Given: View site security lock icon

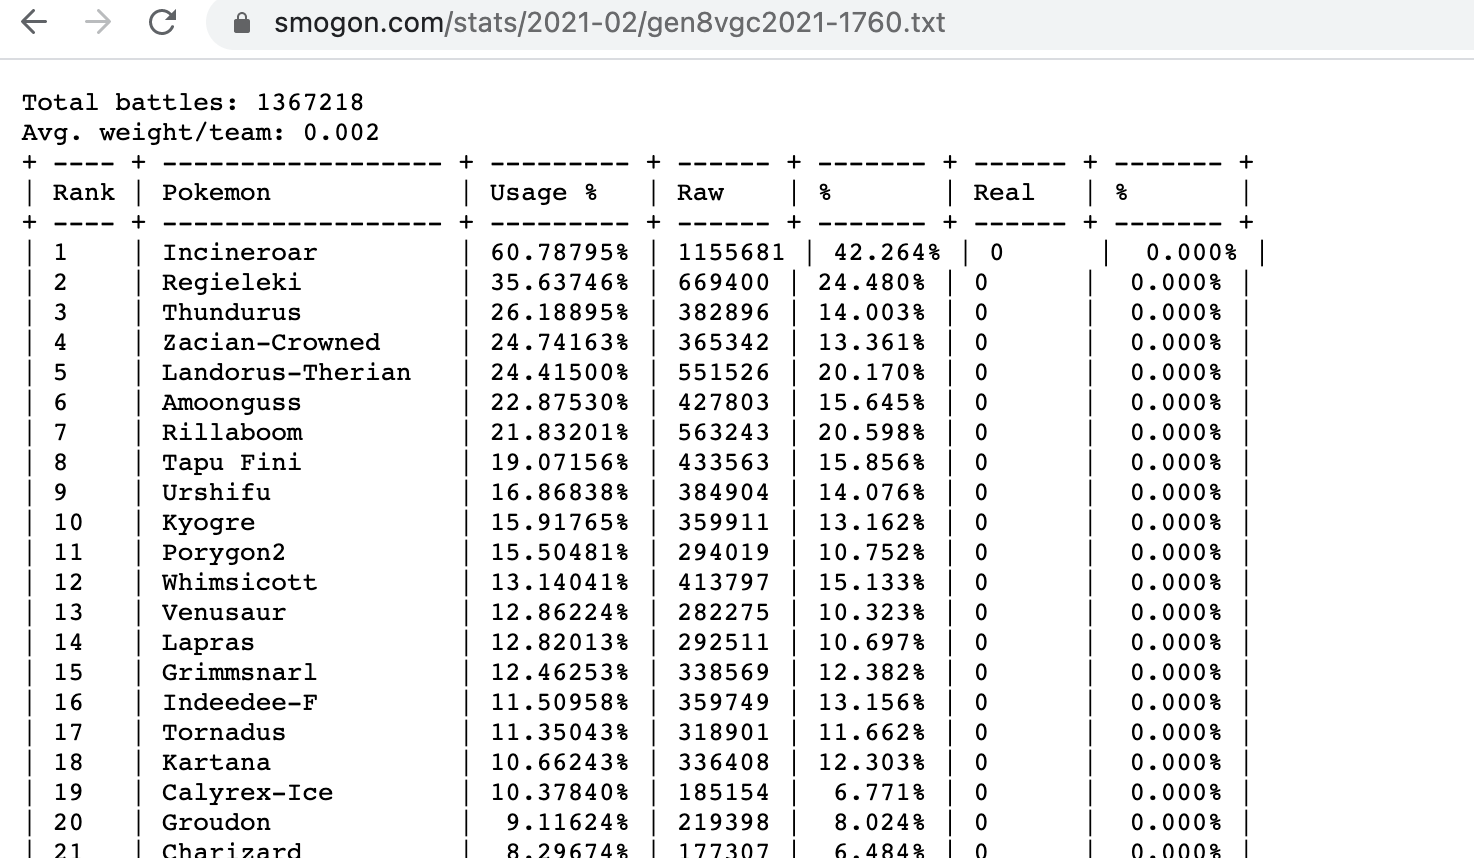Looking at the screenshot, I should click(241, 22).
